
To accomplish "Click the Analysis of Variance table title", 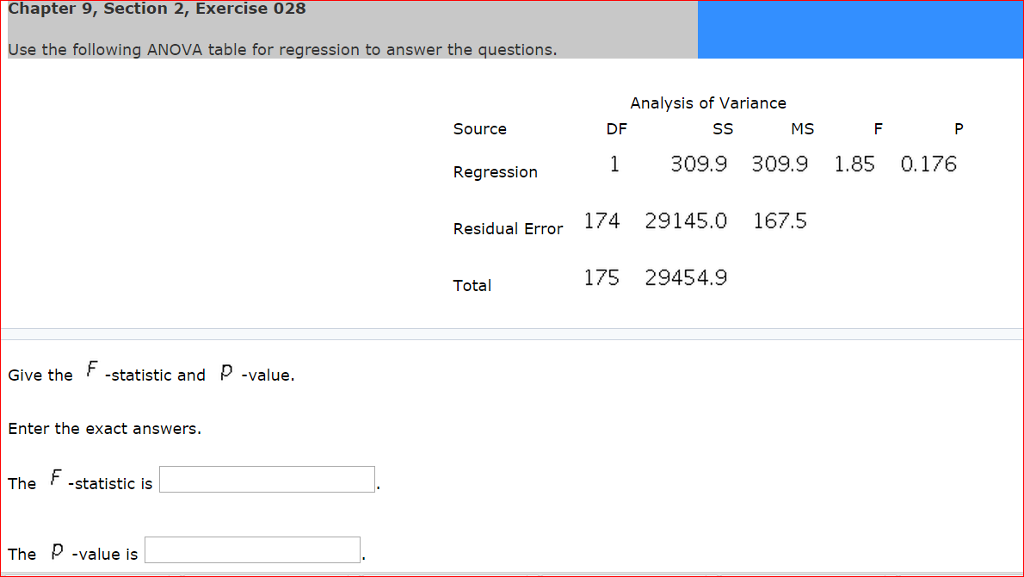I will [x=708, y=103].
